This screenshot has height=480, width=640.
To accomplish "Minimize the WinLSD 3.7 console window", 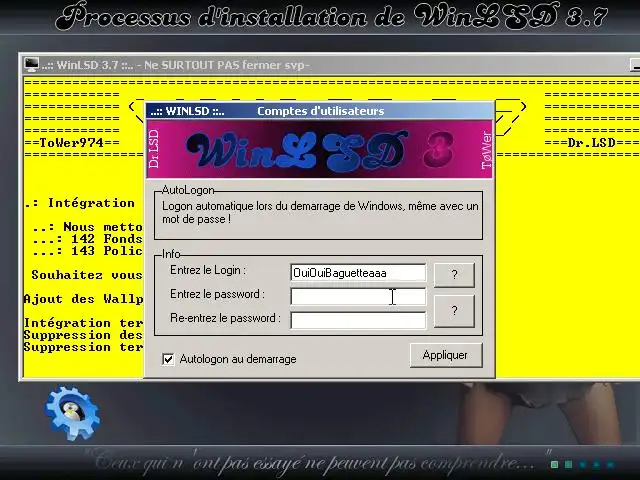I will (x=635, y=65).
